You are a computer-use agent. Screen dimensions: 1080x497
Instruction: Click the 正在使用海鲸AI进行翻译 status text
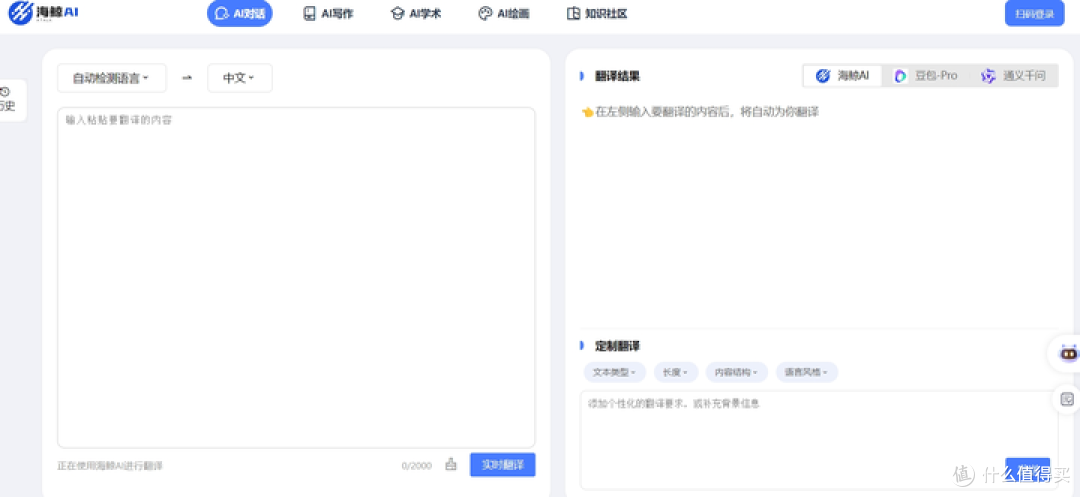(110, 466)
